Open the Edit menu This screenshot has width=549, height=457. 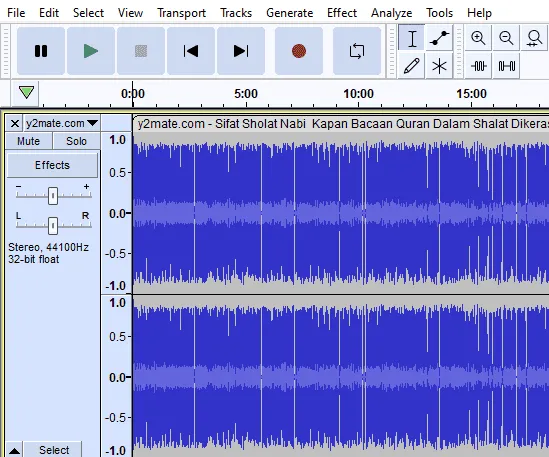click(49, 13)
